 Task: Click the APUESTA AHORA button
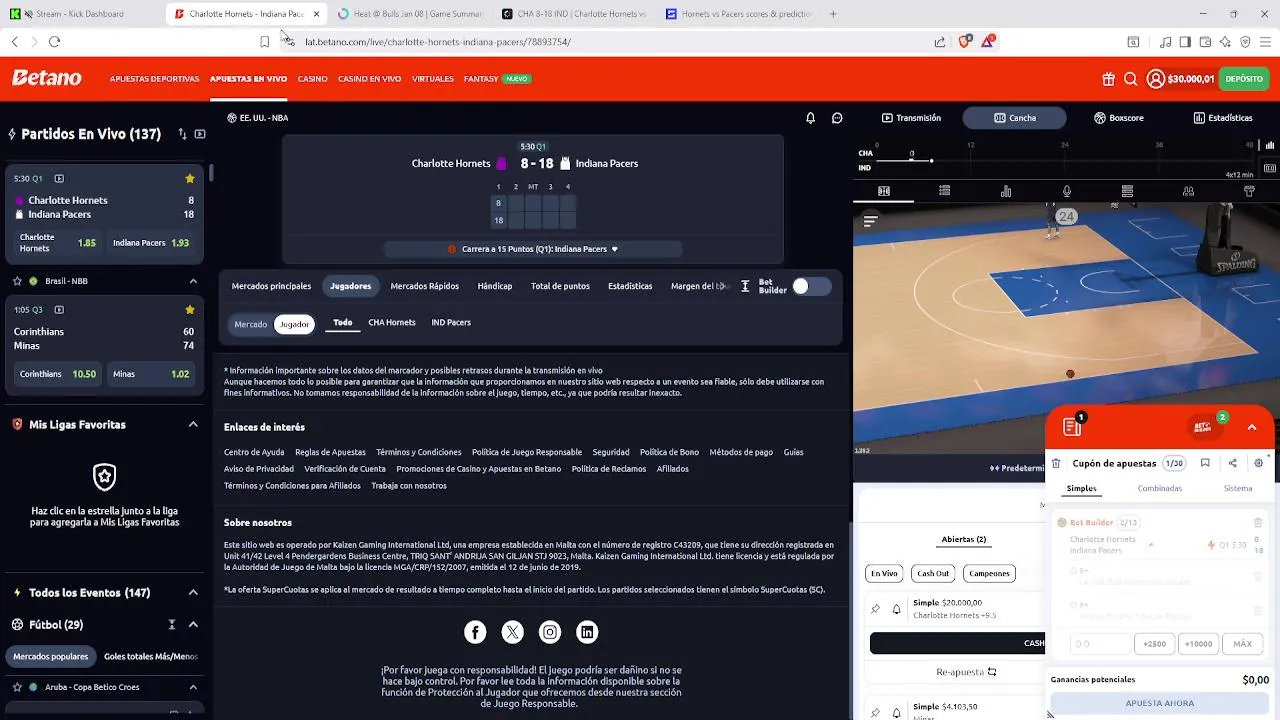[x=1159, y=703]
